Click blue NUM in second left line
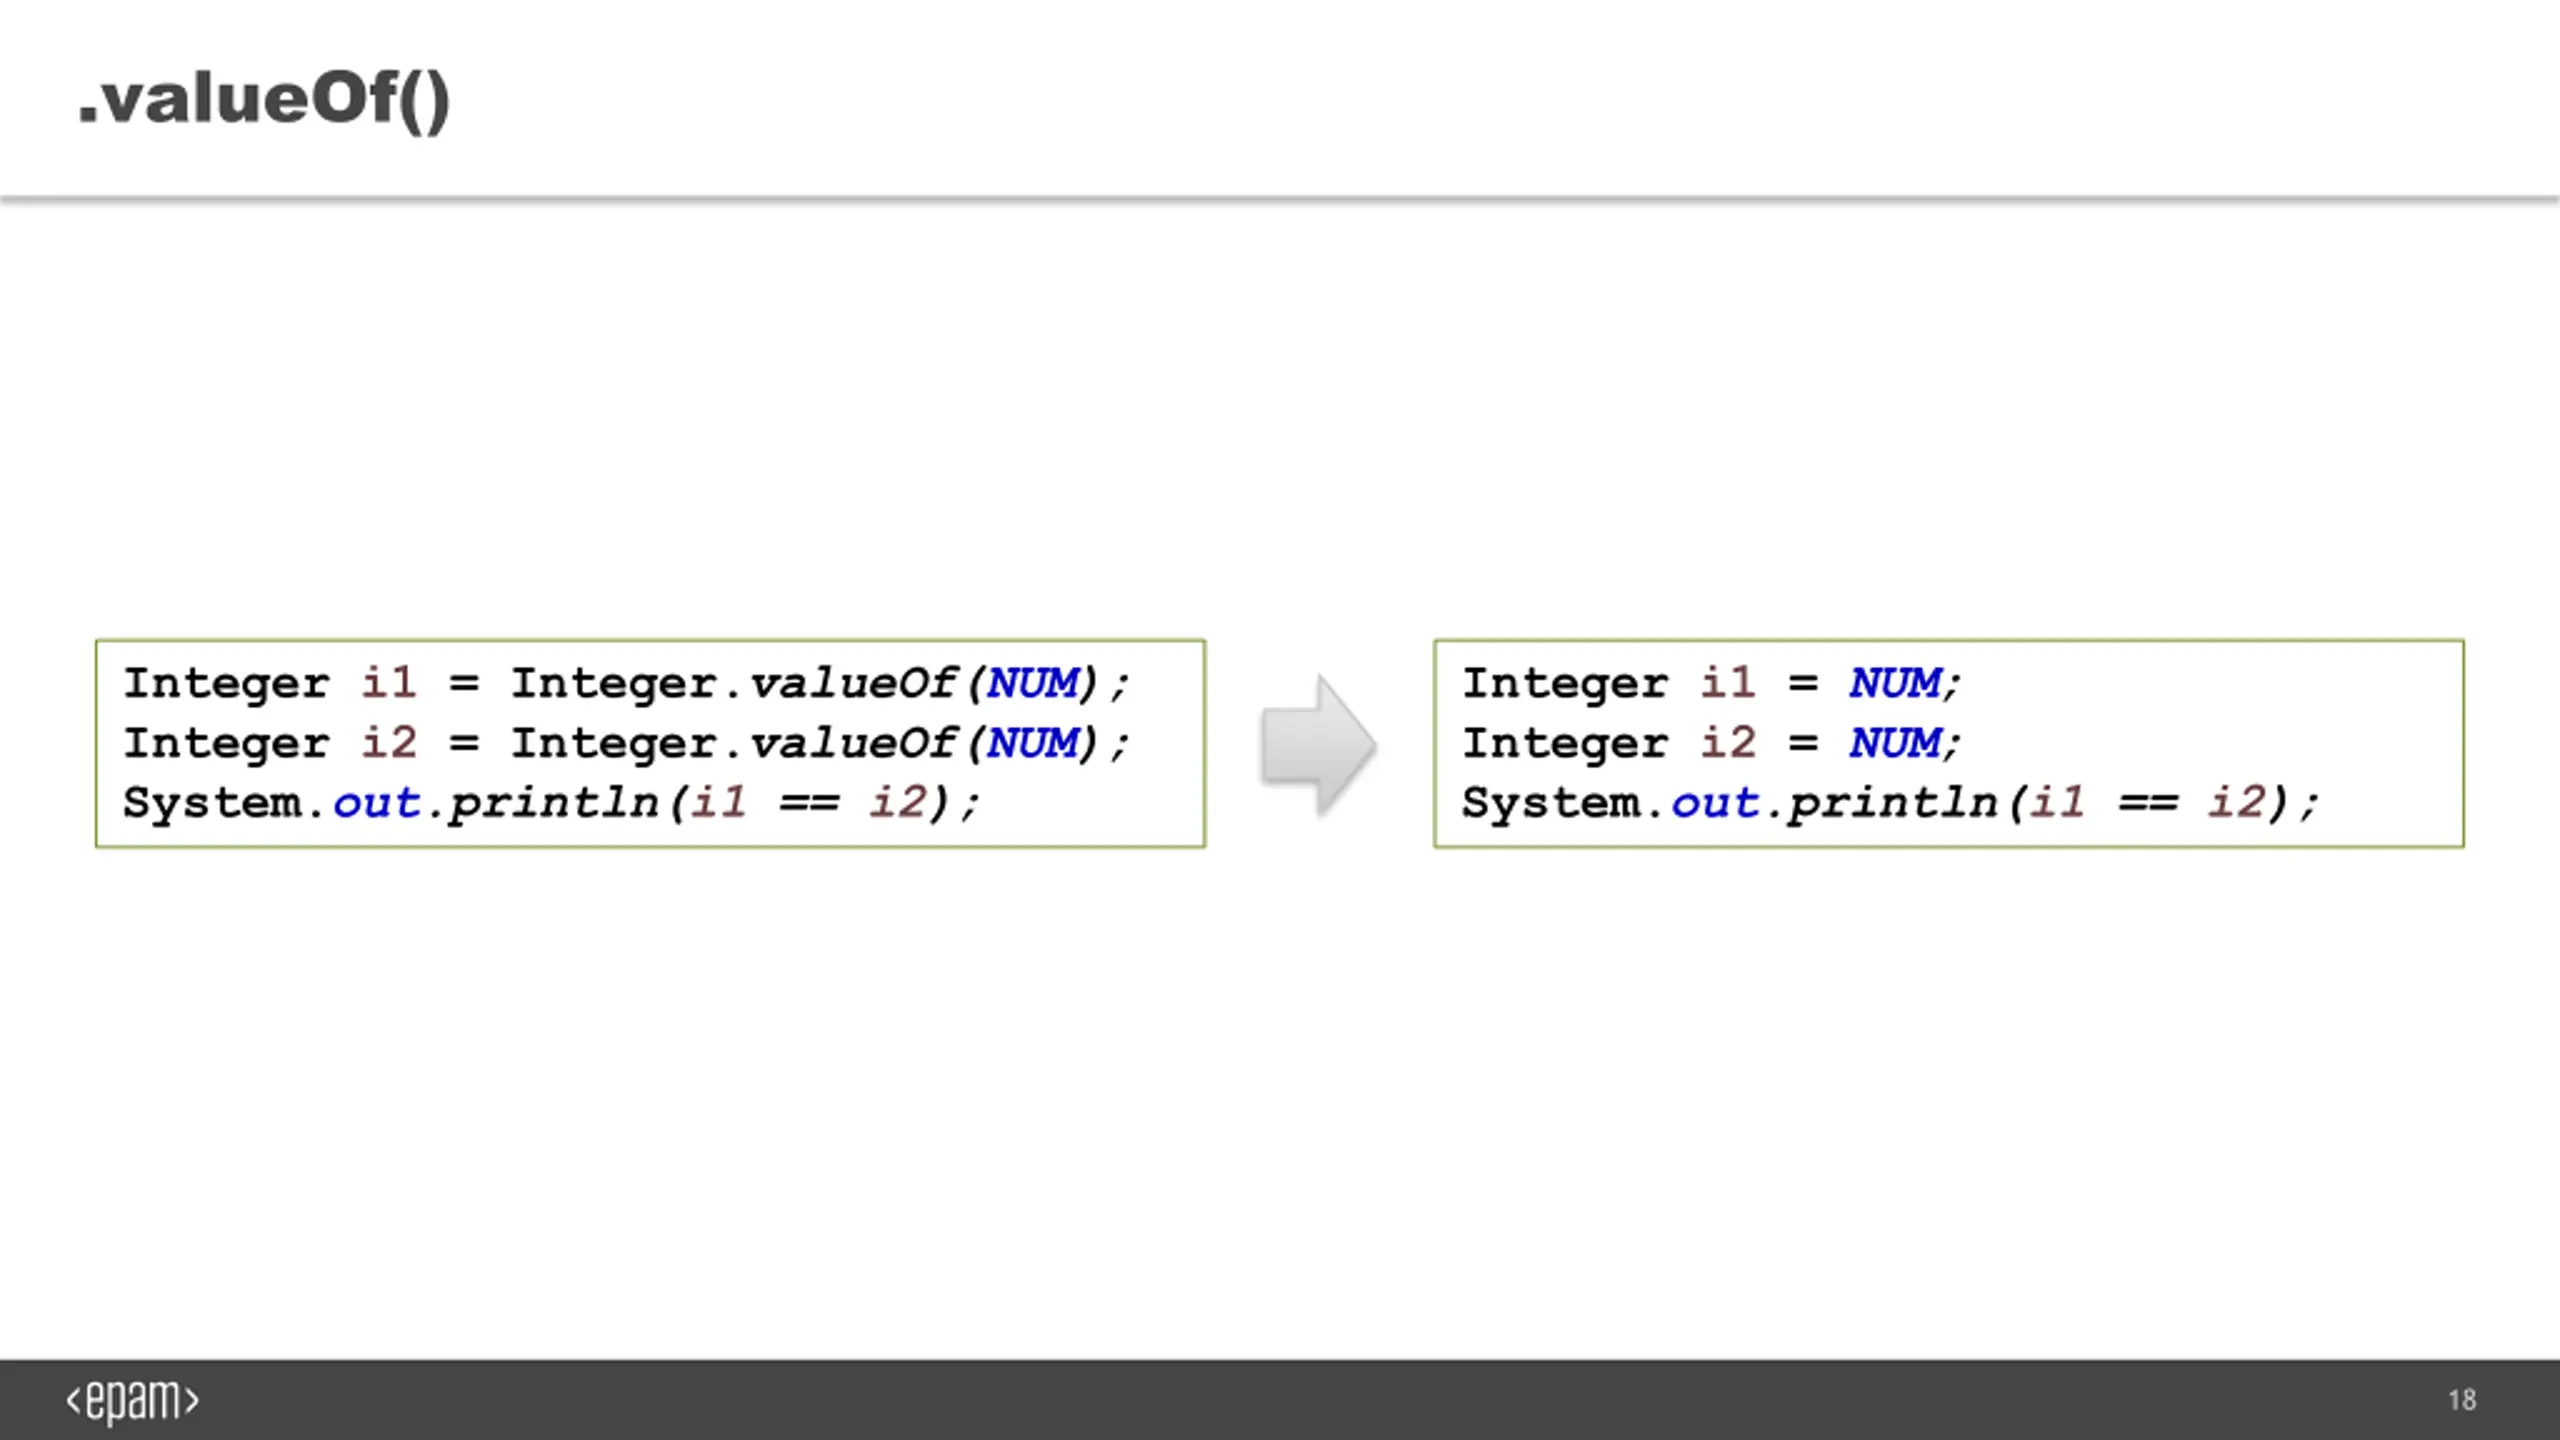The image size is (2560, 1440). pyautogui.click(x=1034, y=744)
